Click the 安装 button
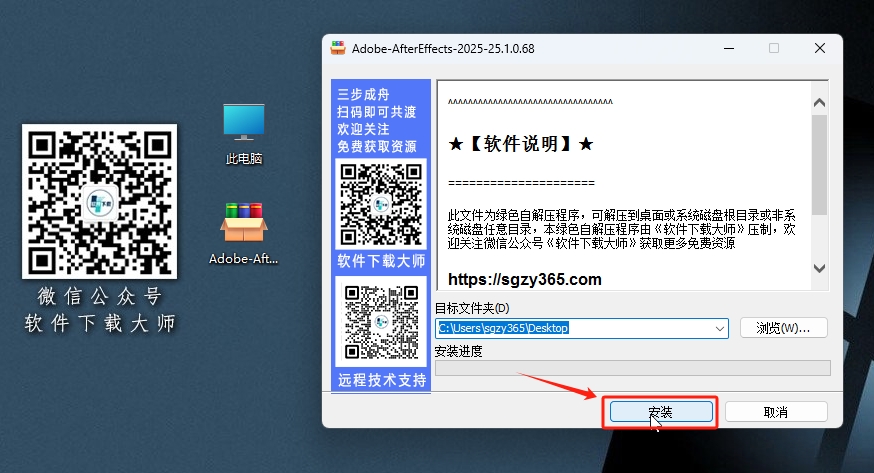This screenshot has height=473, width=874. click(661, 412)
